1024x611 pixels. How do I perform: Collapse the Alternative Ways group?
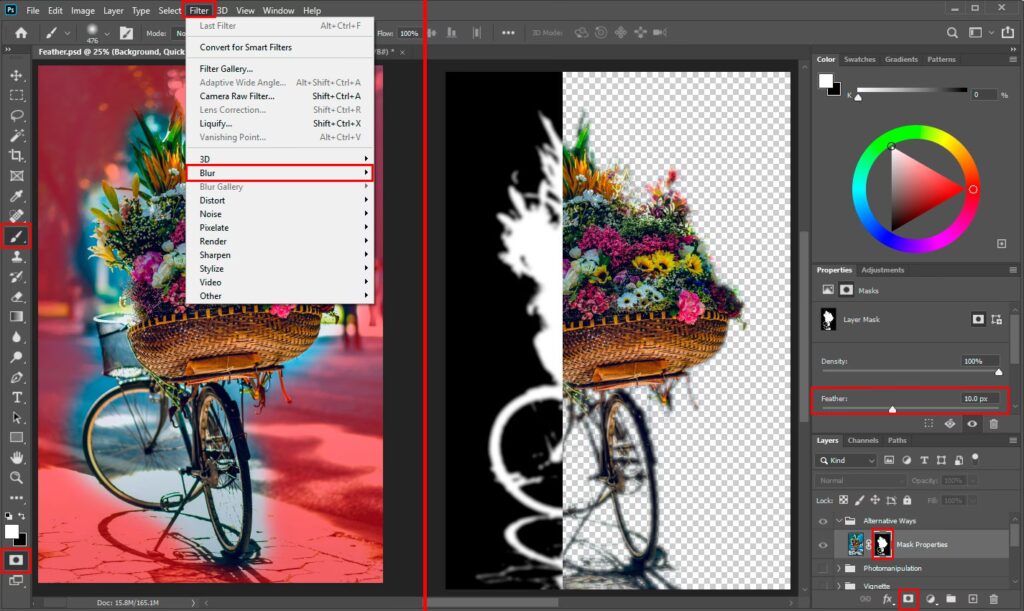[x=839, y=521]
